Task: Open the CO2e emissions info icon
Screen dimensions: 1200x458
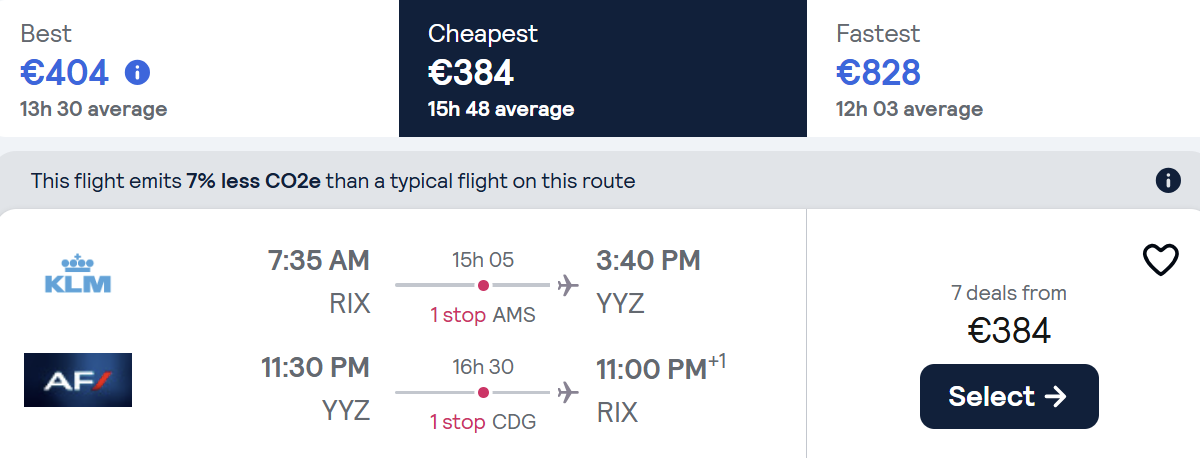Action: (x=1167, y=181)
